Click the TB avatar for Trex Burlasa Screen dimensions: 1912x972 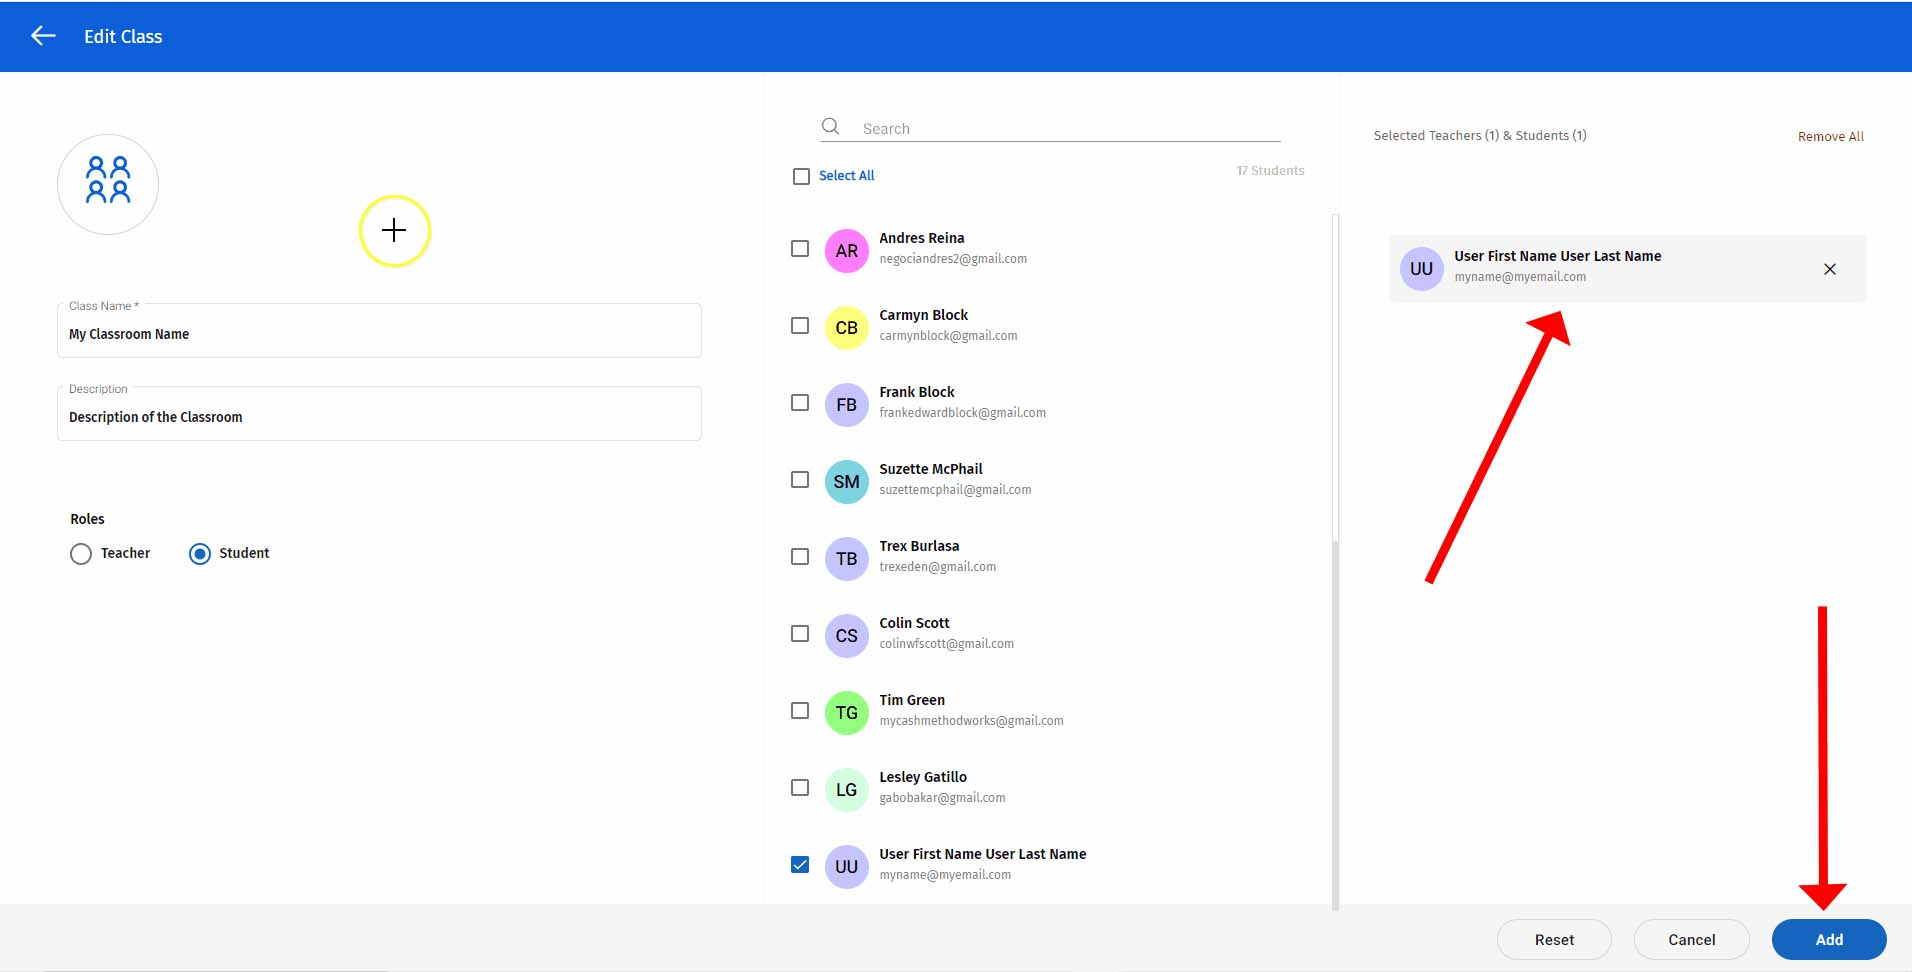pyautogui.click(x=846, y=558)
